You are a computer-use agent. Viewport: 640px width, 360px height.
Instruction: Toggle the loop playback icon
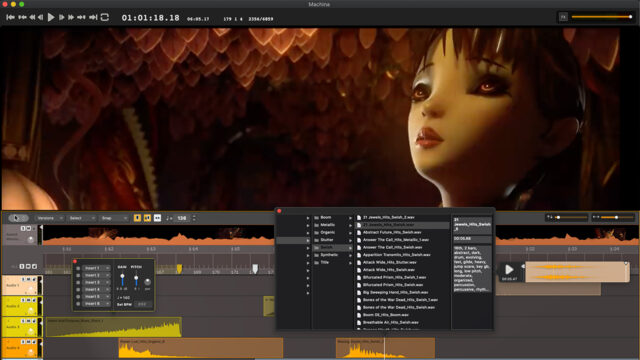(x=105, y=17)
